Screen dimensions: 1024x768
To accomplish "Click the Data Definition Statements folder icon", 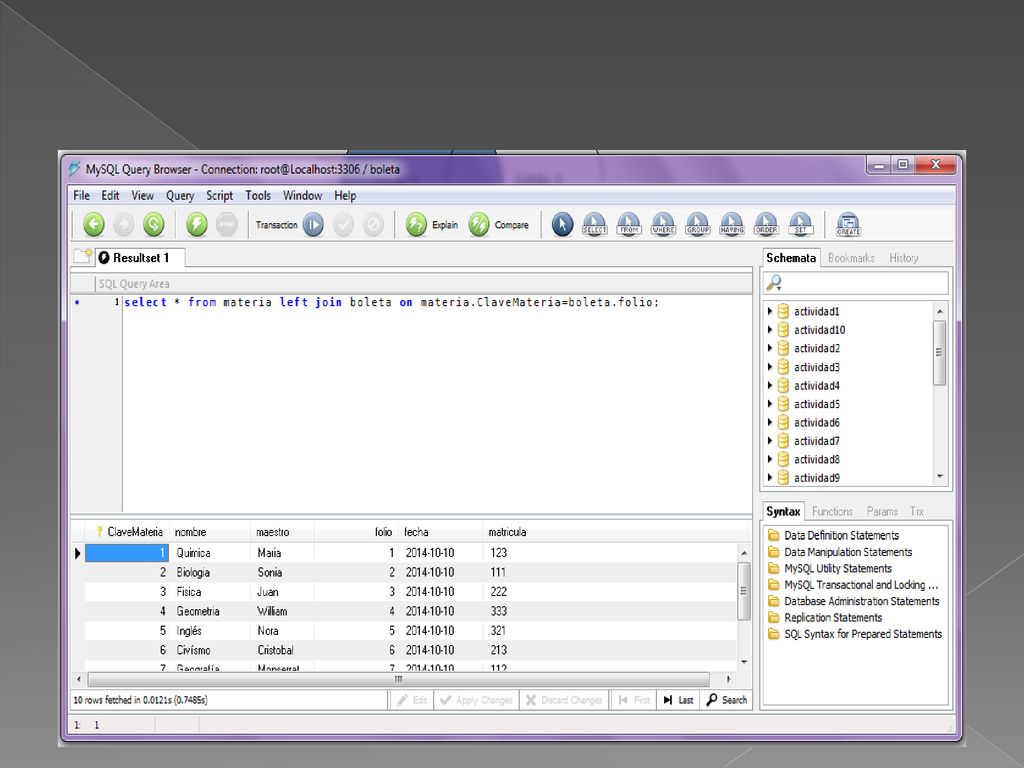I will pos(774,536).
